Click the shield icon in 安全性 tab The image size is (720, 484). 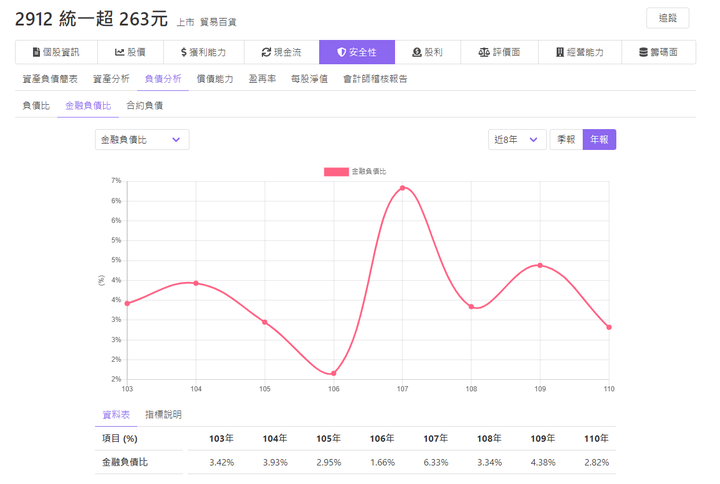[x=341, y=52]
